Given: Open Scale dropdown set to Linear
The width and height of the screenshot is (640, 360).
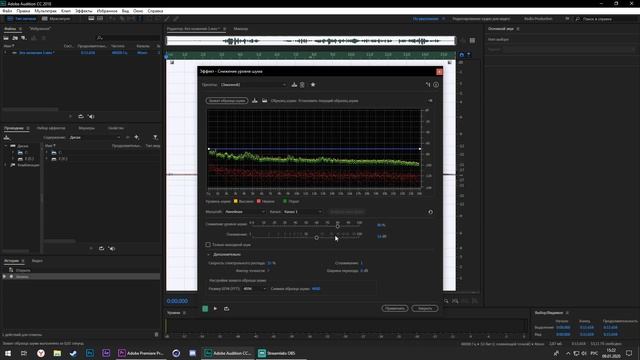Looking at the screenshot, I should [245, 212].
